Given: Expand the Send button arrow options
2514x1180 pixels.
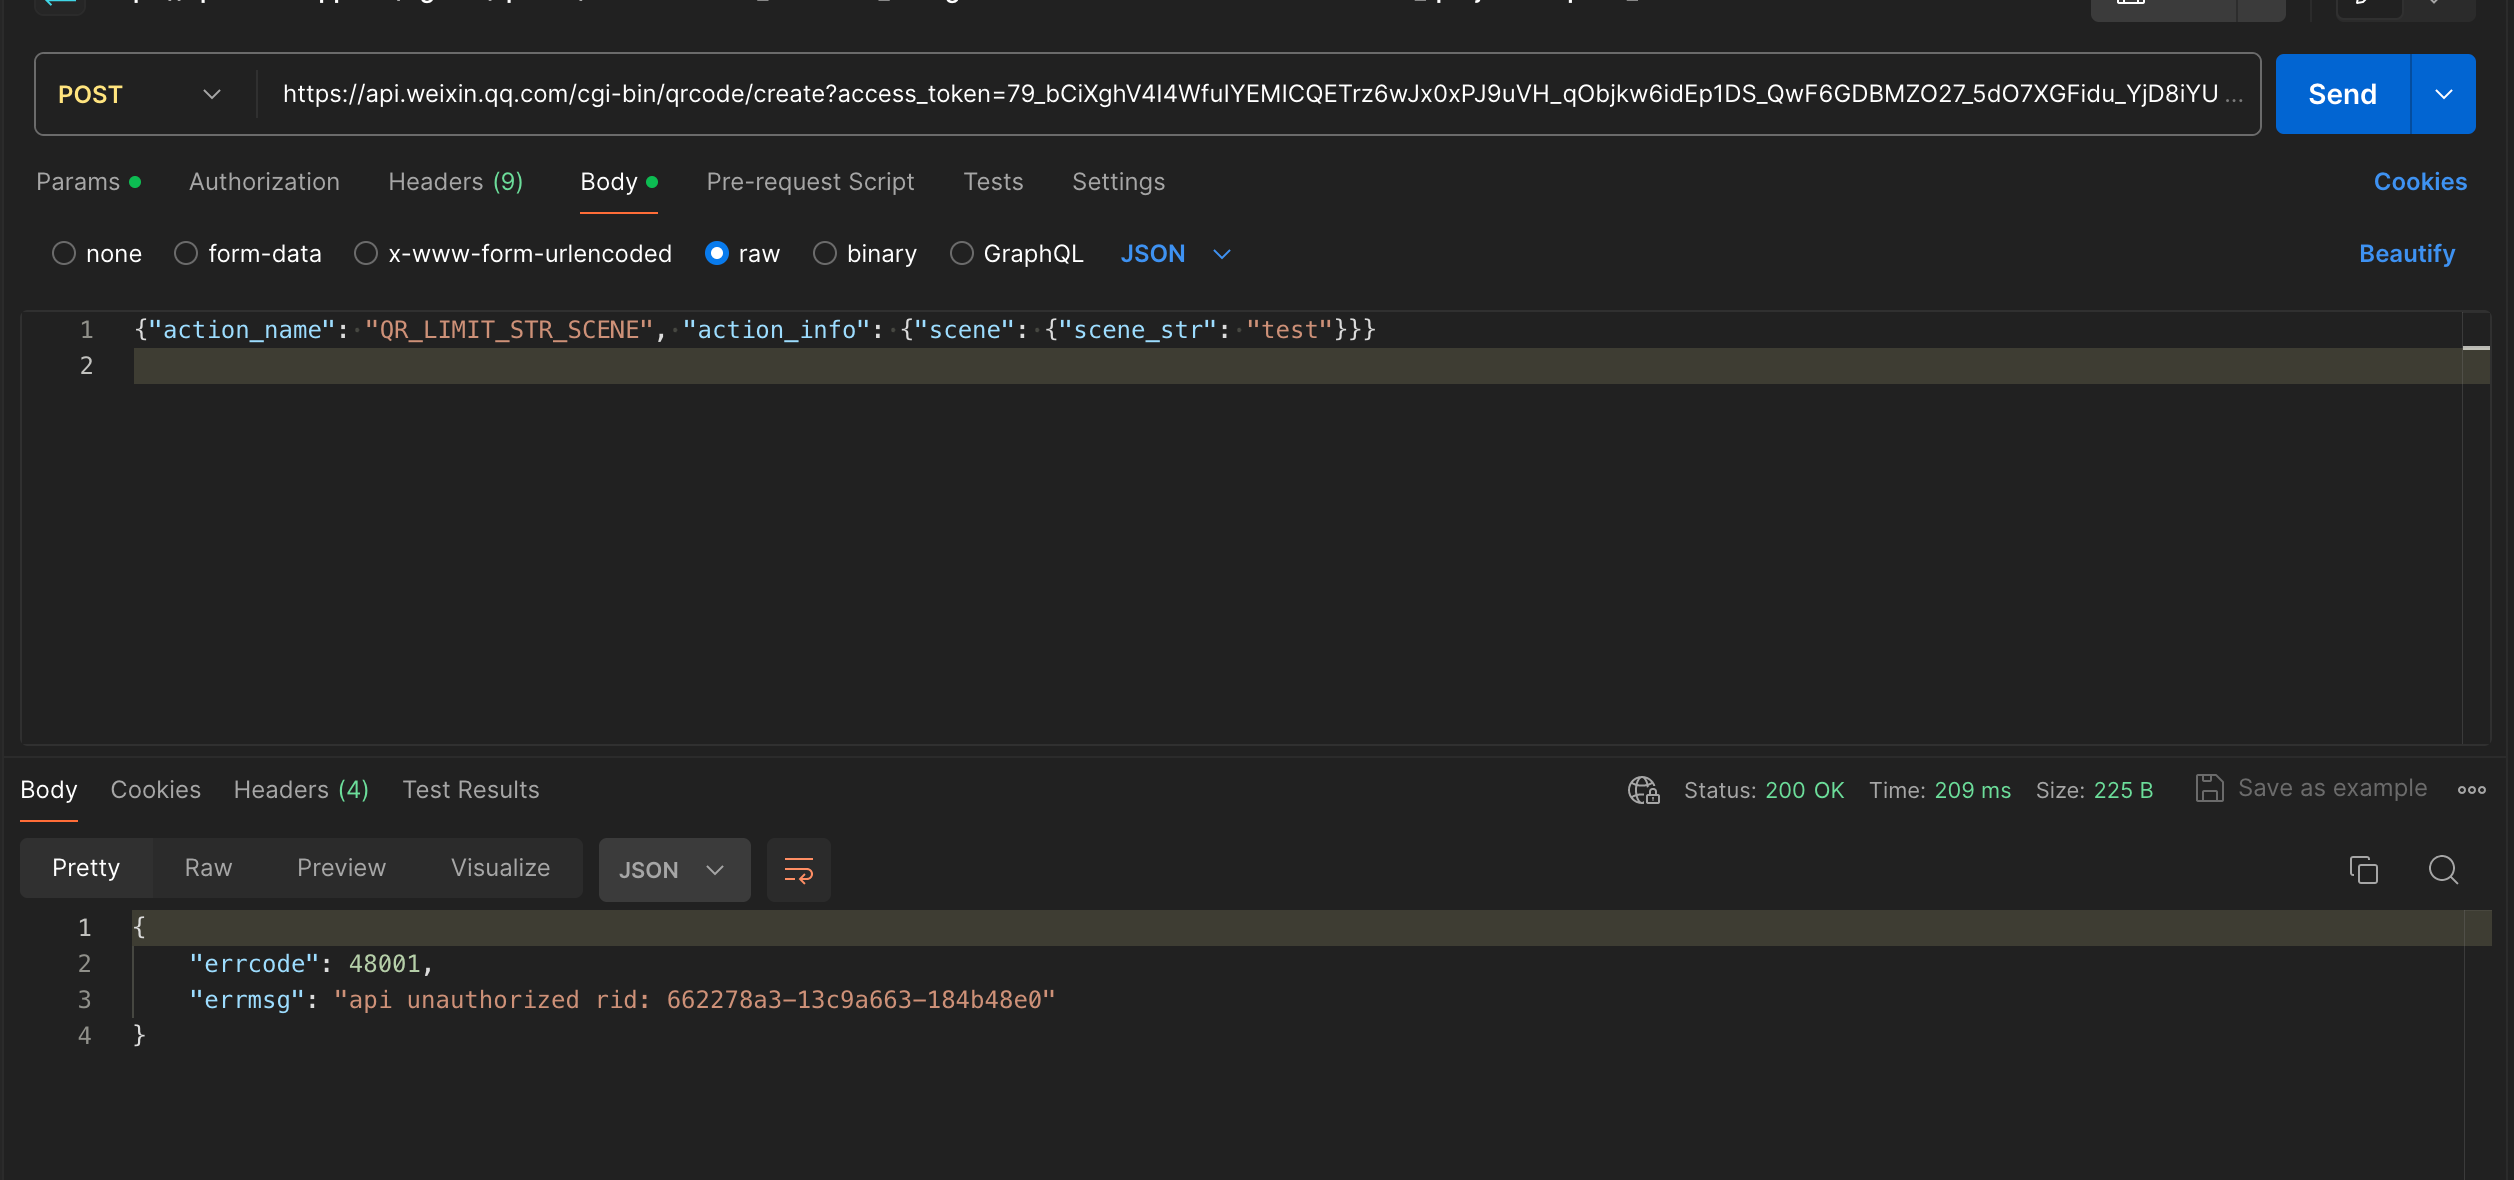Looking at the screenshot, I should 2443,95.
